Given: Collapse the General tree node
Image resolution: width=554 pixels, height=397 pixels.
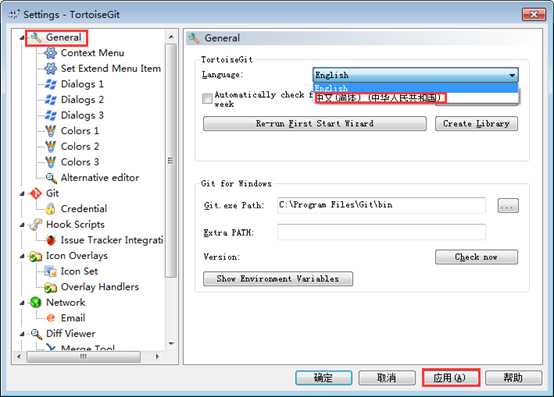Looking at the screenshot, I should click(x=22, y=37).
